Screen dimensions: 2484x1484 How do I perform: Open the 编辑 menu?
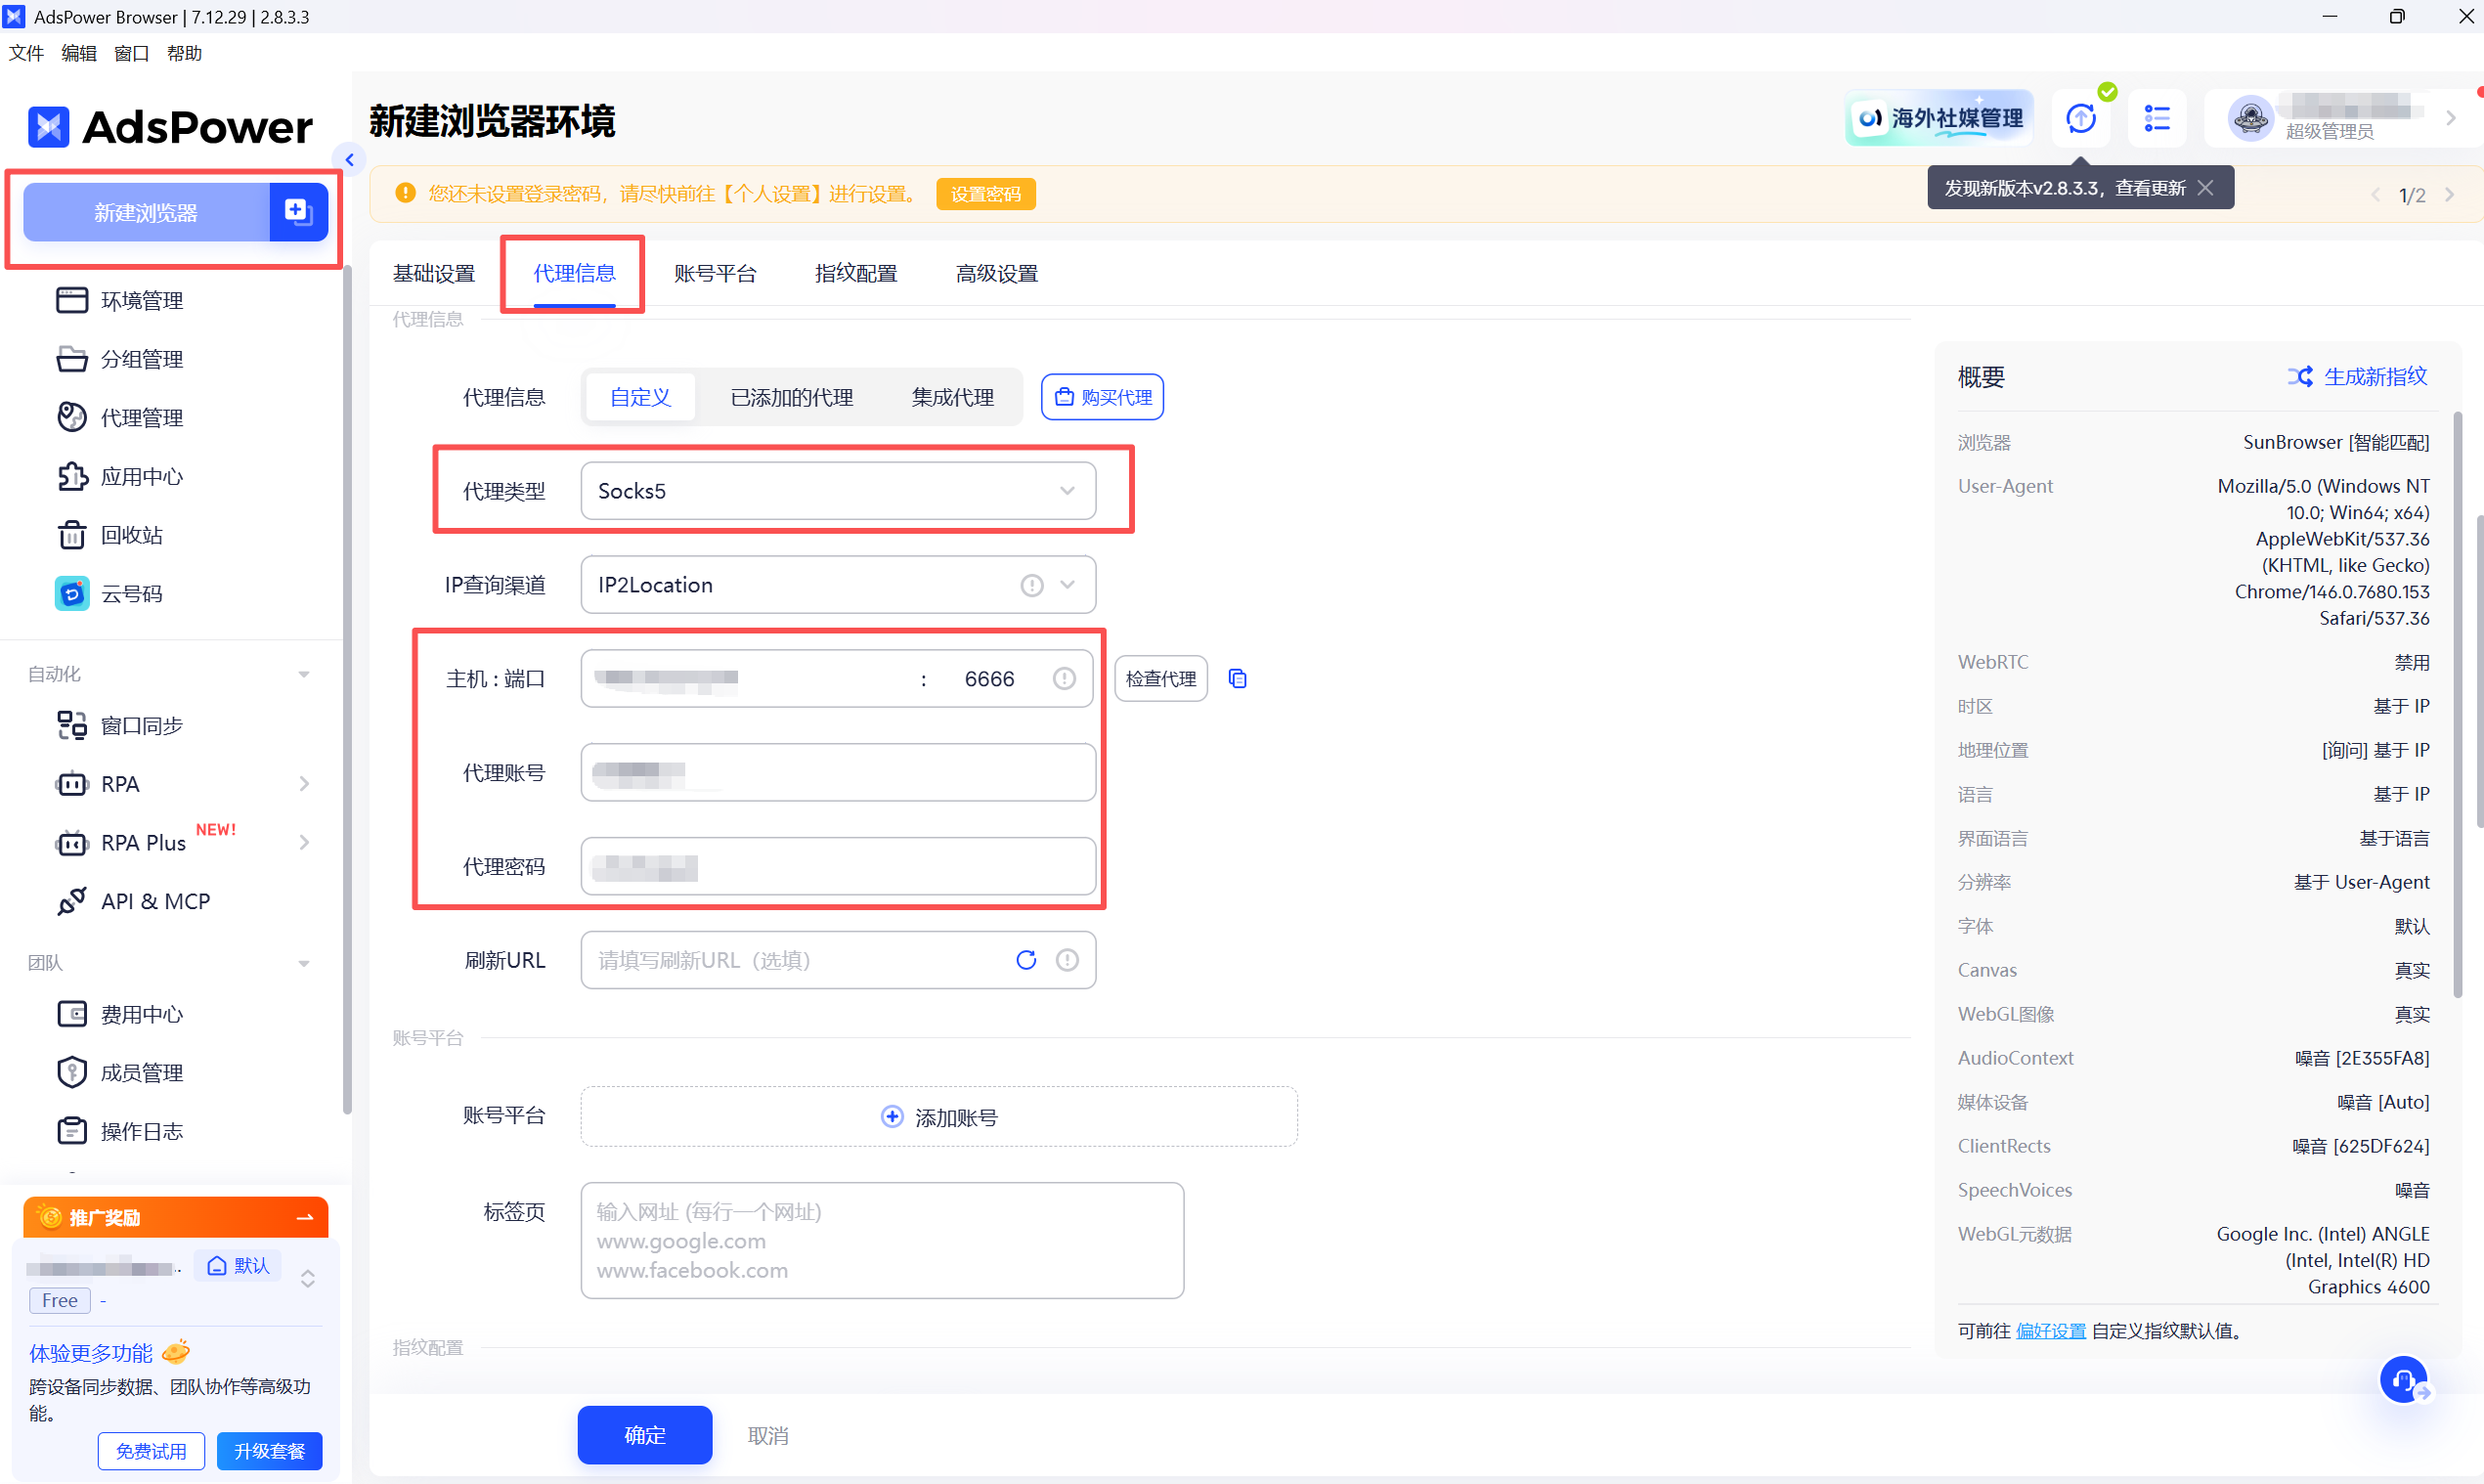coord(78,53)
